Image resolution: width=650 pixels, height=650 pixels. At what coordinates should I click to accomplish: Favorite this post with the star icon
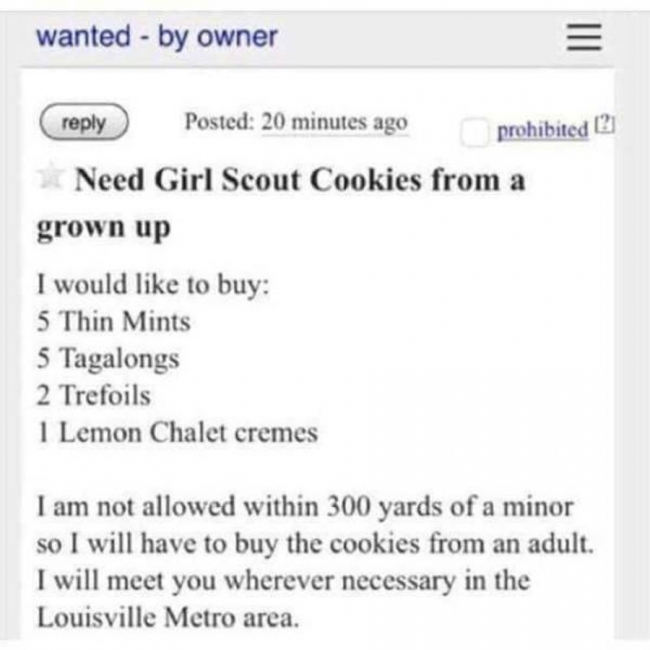tap(50, 174)
